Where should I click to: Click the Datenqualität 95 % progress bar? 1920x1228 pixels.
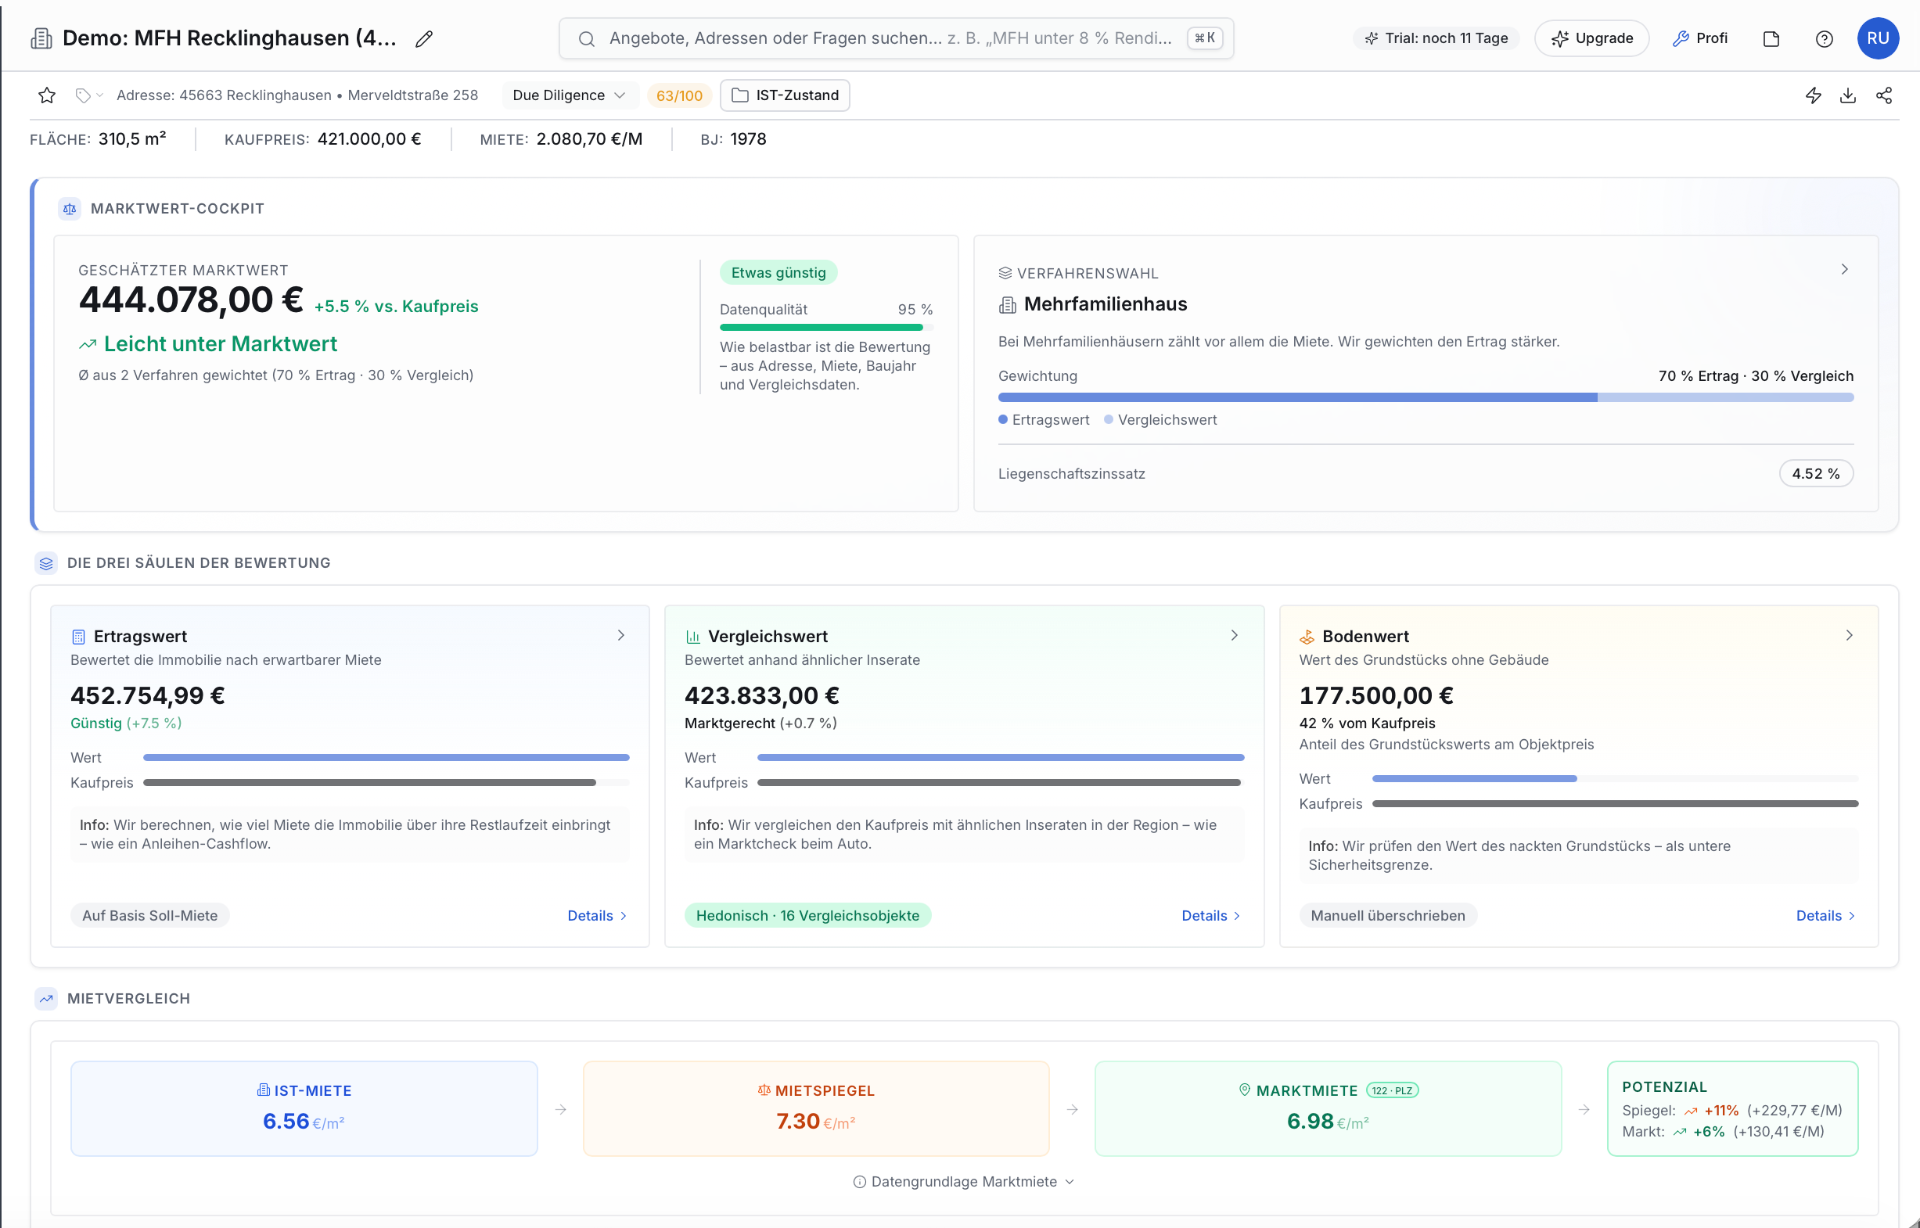click(826, 327)
